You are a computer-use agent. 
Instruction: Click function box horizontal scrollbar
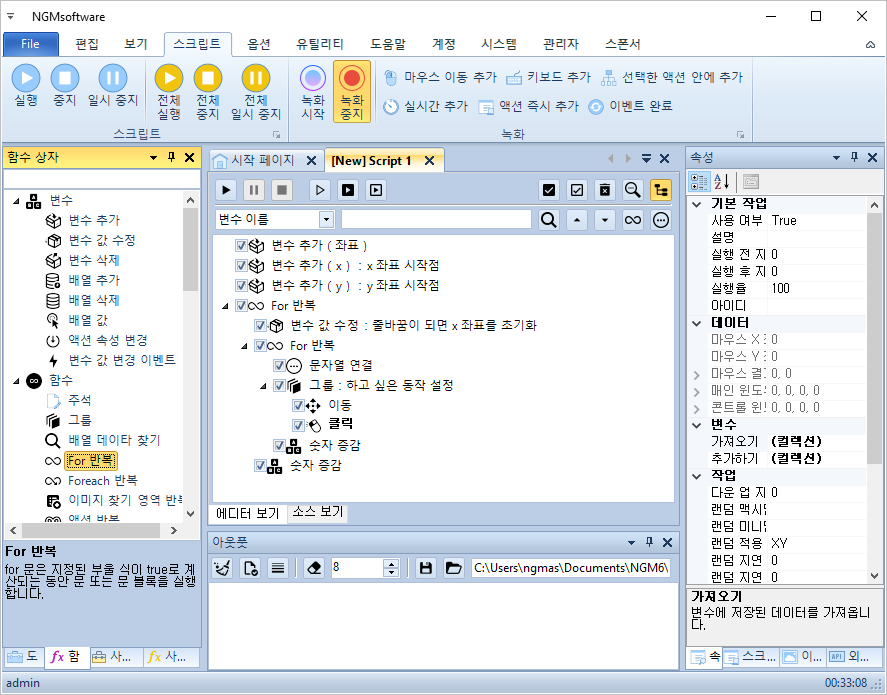point(91,530)
